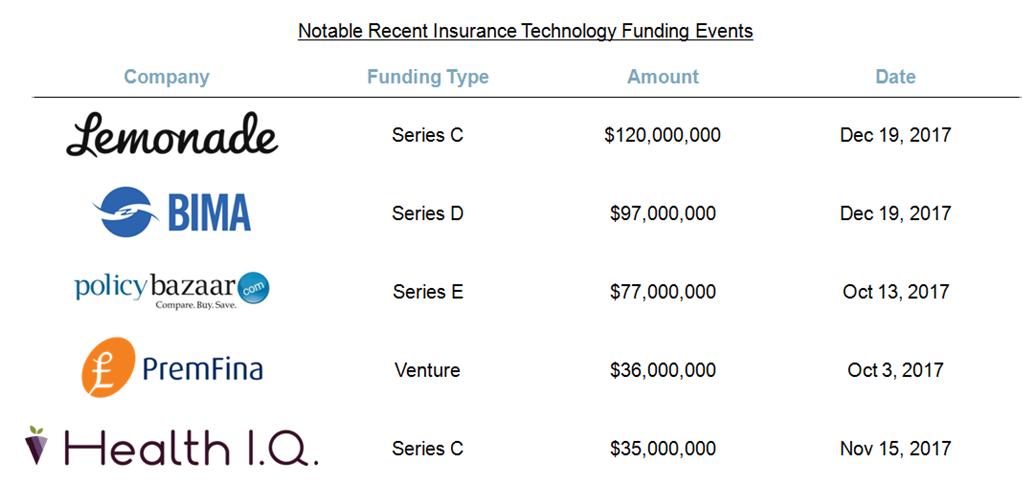Click the PremFina orange pound-sign icon

click(x=108, y=367)
